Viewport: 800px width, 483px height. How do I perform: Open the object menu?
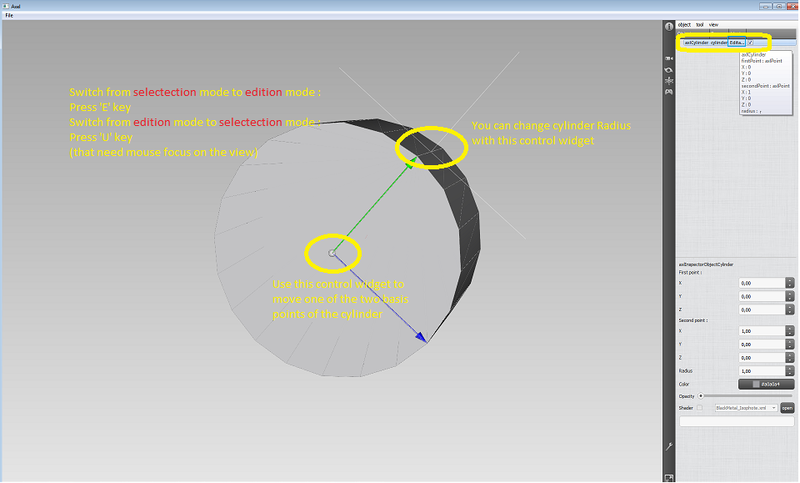click(x=684, y=24)
